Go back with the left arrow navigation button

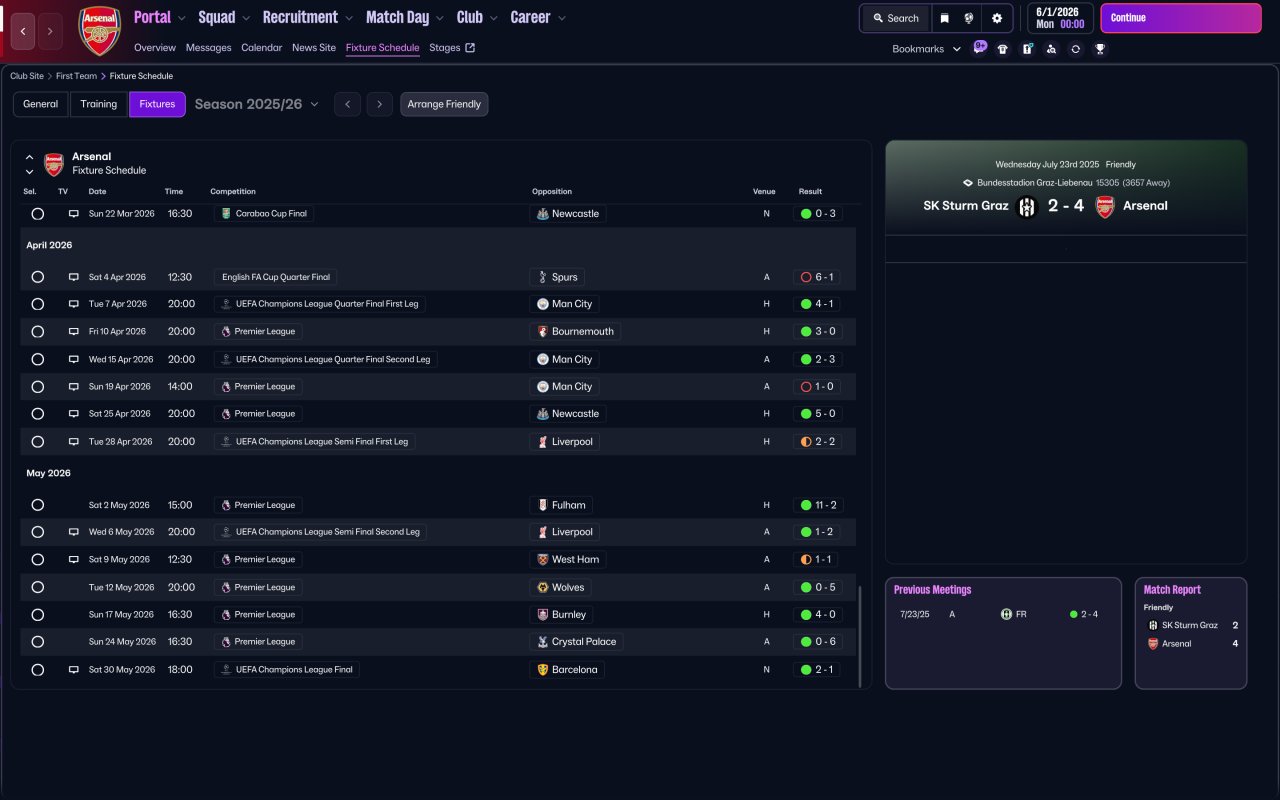point(24,31)
